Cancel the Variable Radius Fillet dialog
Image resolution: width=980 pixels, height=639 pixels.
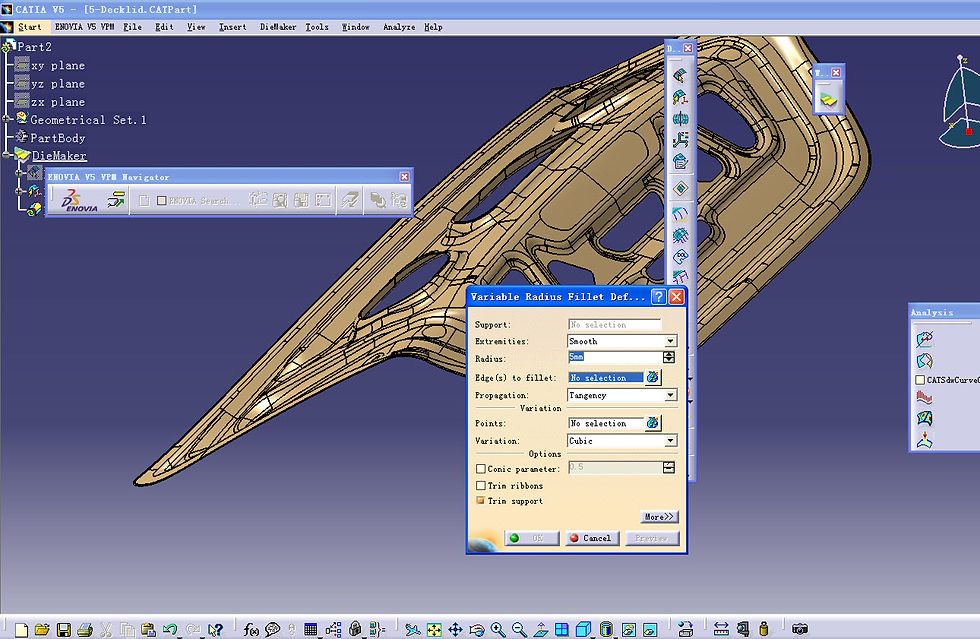(592, 538)
